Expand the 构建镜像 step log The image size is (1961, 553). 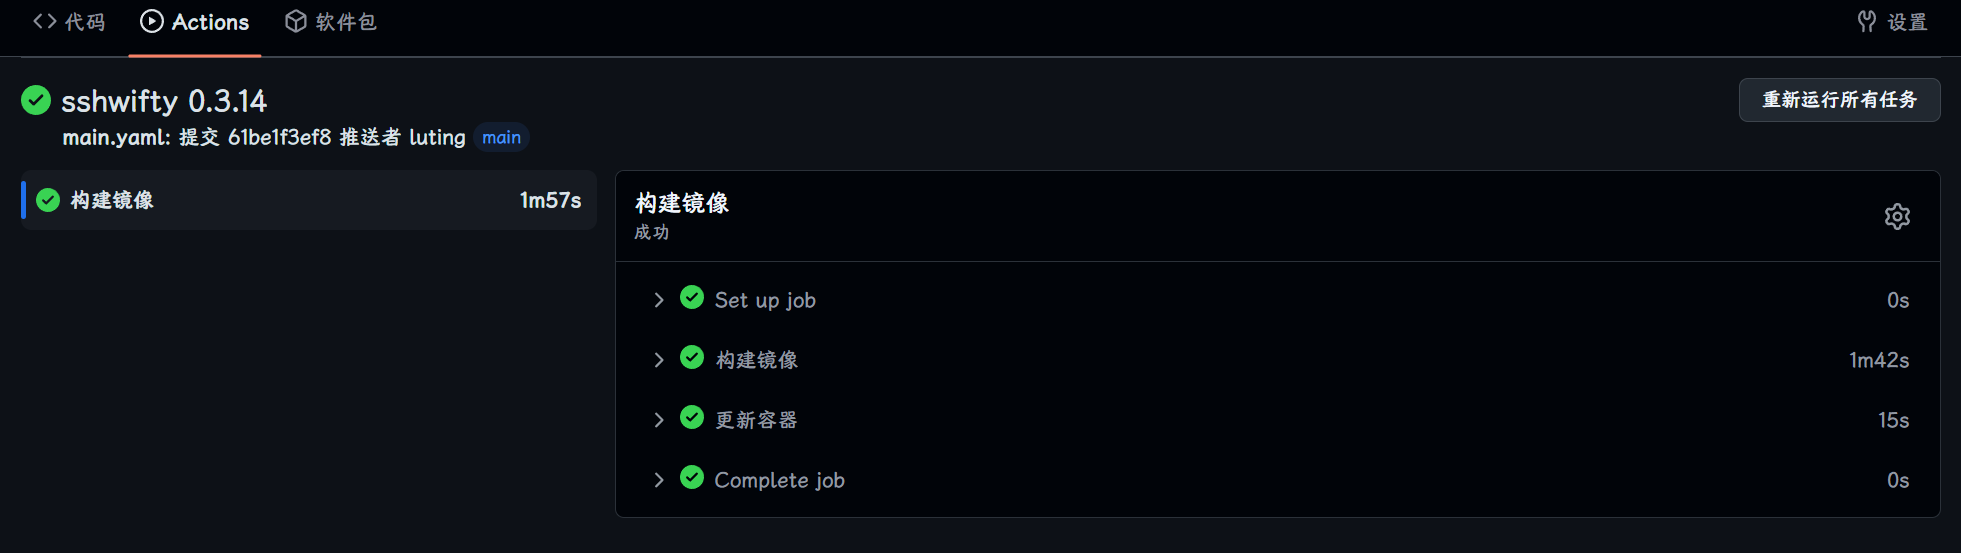point(658,360)
